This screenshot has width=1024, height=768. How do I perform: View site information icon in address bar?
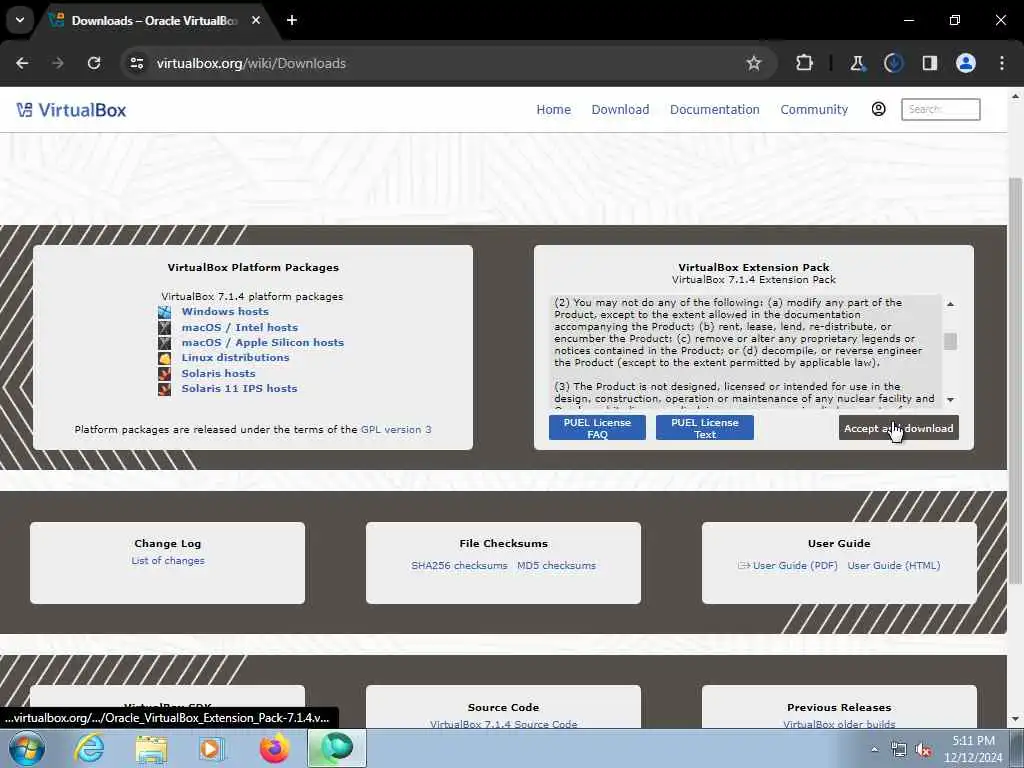click(137, 63)
